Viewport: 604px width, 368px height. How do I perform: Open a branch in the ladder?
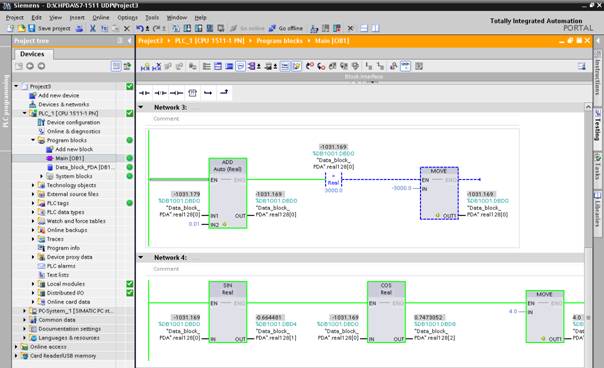208,93
